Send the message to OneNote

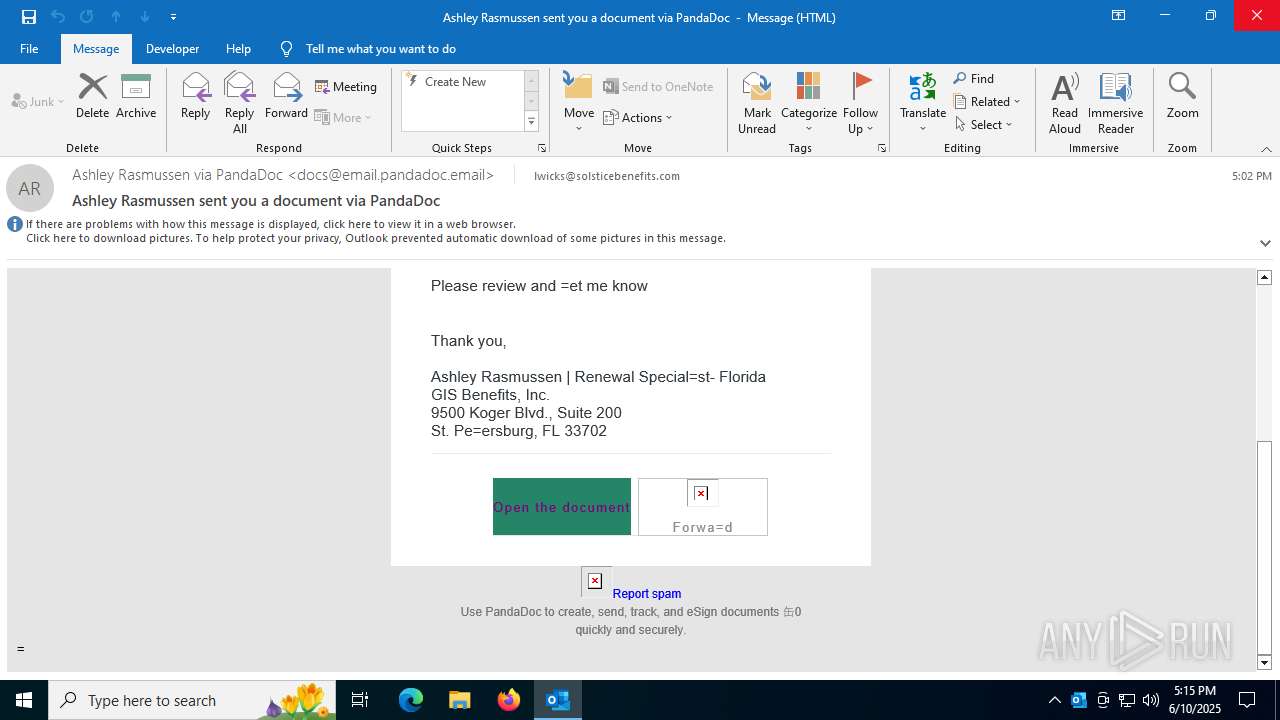point(658,87)
